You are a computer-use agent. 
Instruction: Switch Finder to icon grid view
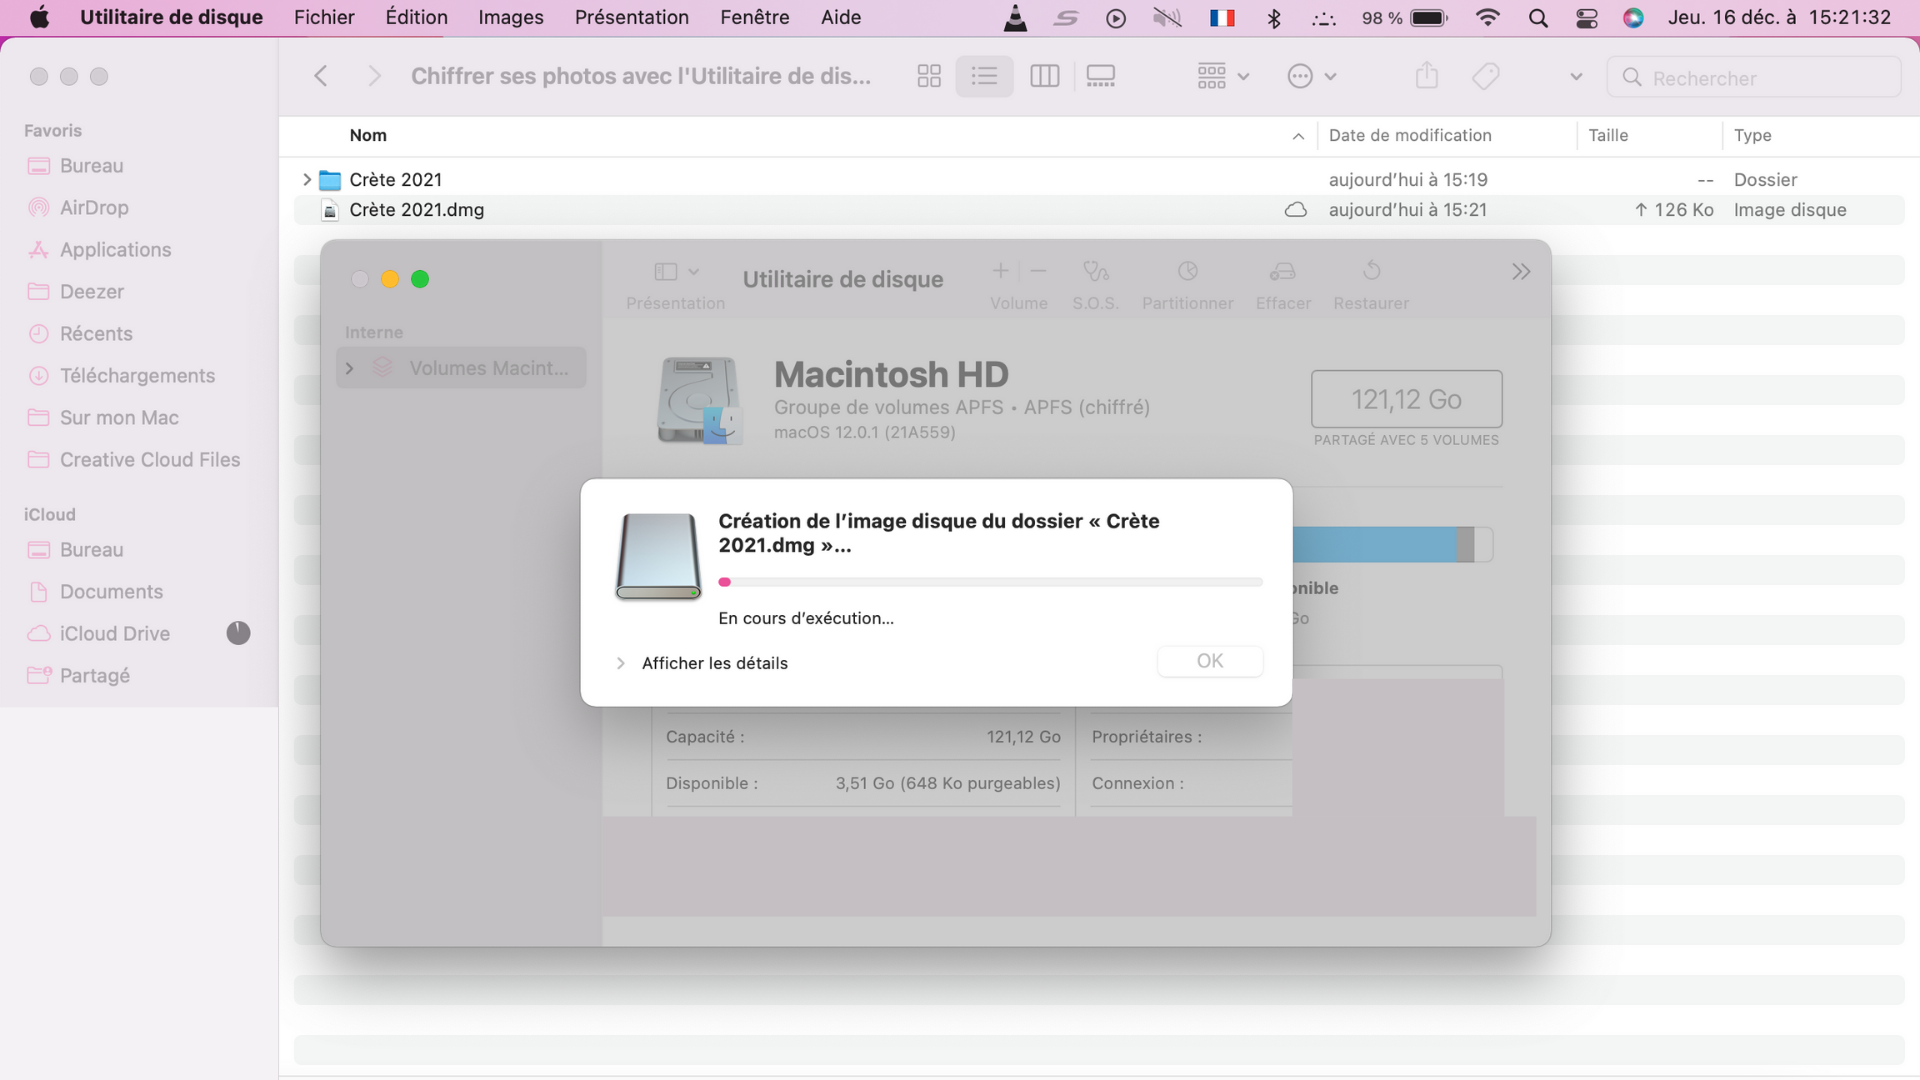click(x=928, y=76)
